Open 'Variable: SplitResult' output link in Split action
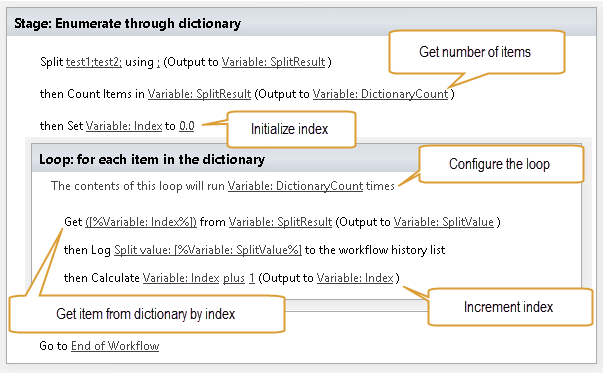Viewport: 603px width, 373px height. (x=273, y=62)
